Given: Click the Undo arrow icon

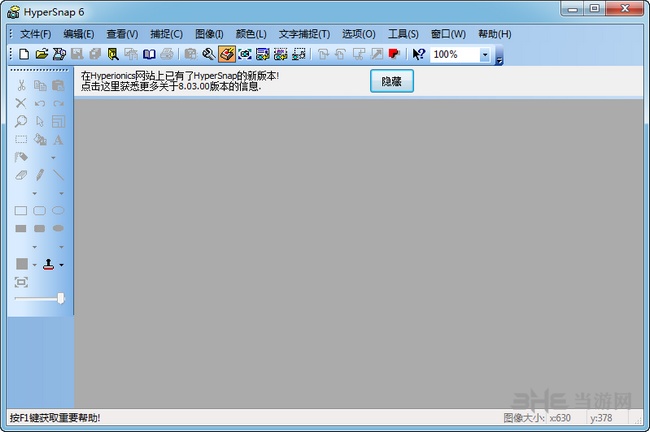Looking at the screenshot, I should pos(40,103).
